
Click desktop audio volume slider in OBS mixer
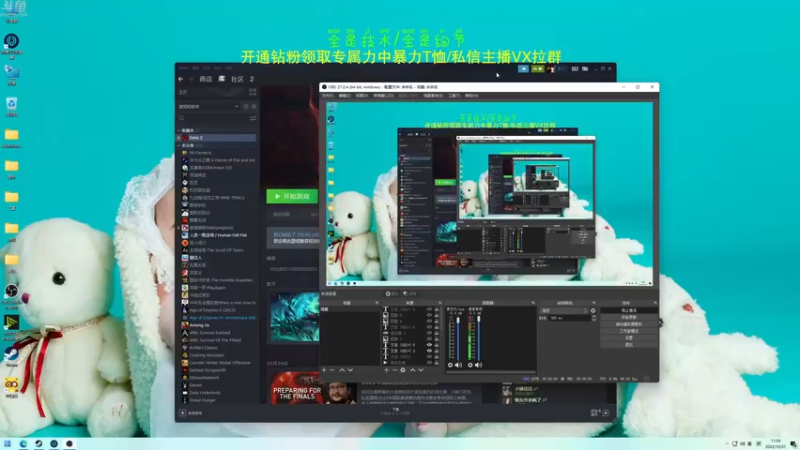click(479, 337)
